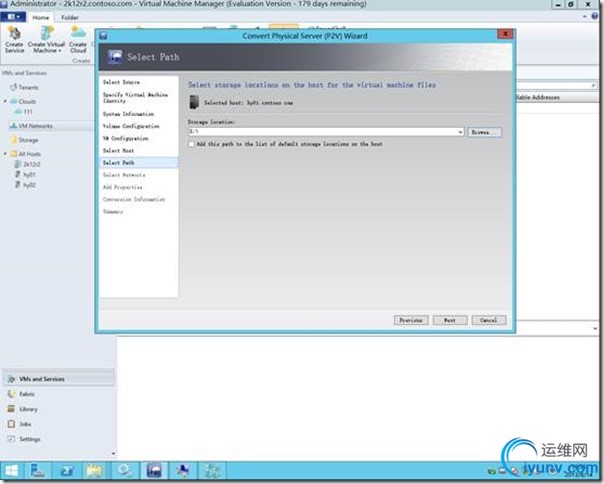Switch to the Home ribbon tab
Viewport: 604px width, 484px height.
click(40, 17)
